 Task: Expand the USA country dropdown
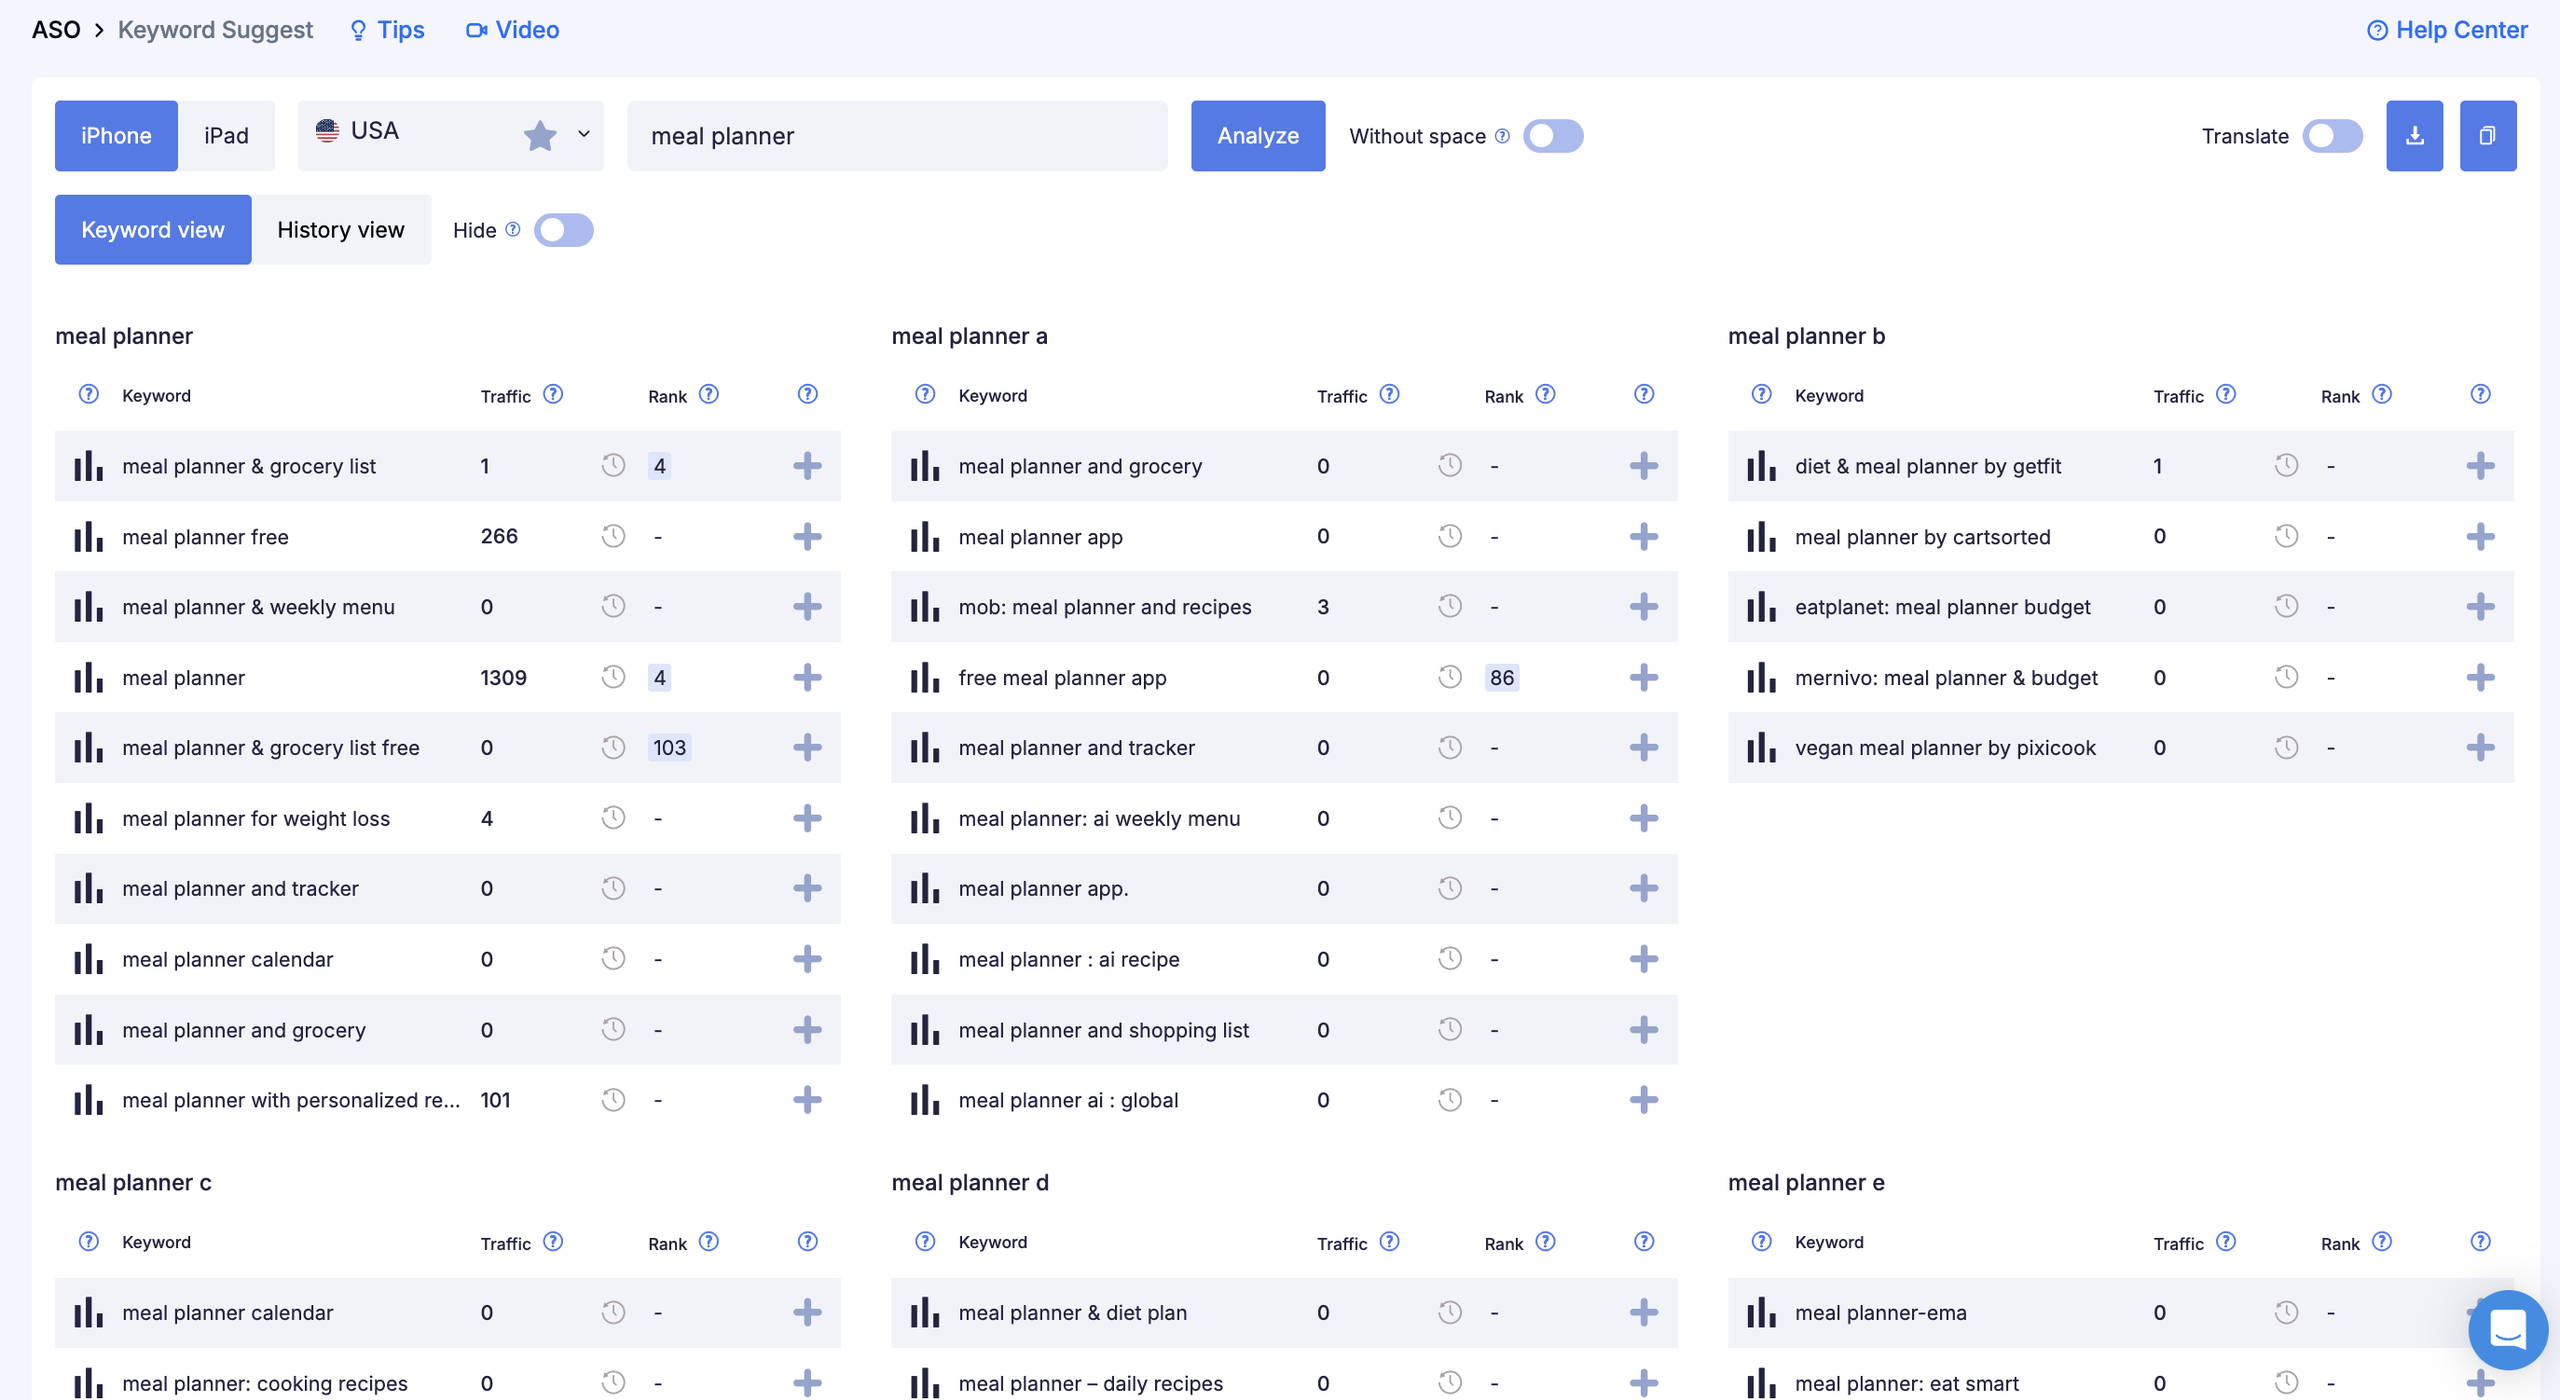pyautogui.click(x=584, y=134)
